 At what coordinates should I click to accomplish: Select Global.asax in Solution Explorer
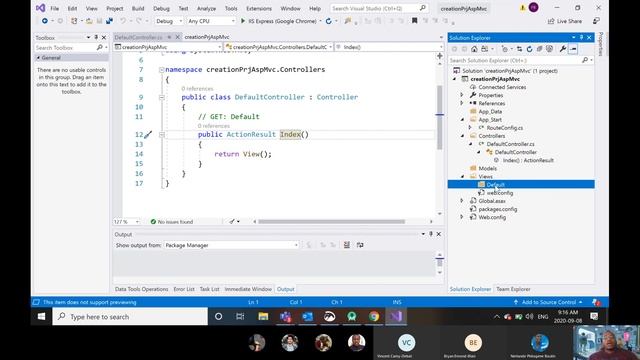pos(492,201)
